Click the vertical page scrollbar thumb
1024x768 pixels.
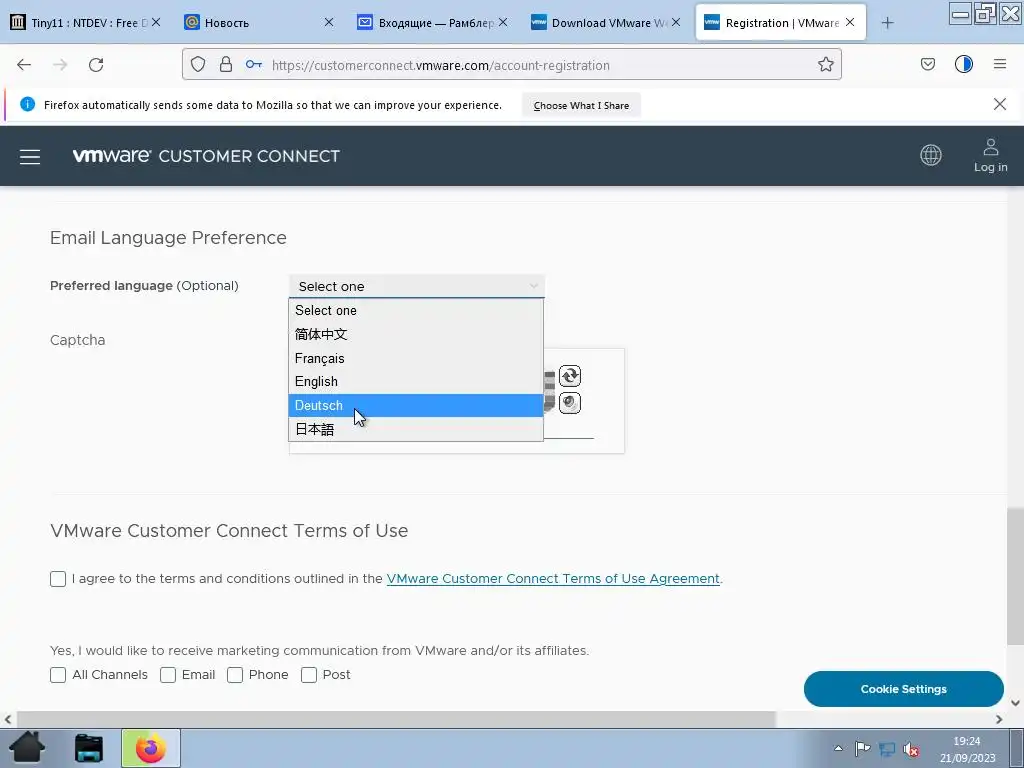coord(1015,575)
